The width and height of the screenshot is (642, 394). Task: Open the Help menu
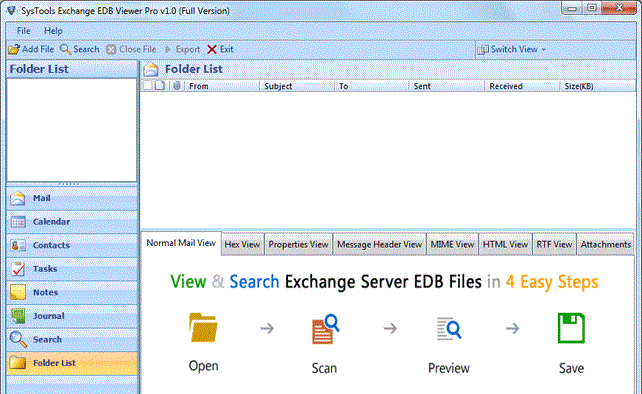pyautogui.click(x=53, y=31)
